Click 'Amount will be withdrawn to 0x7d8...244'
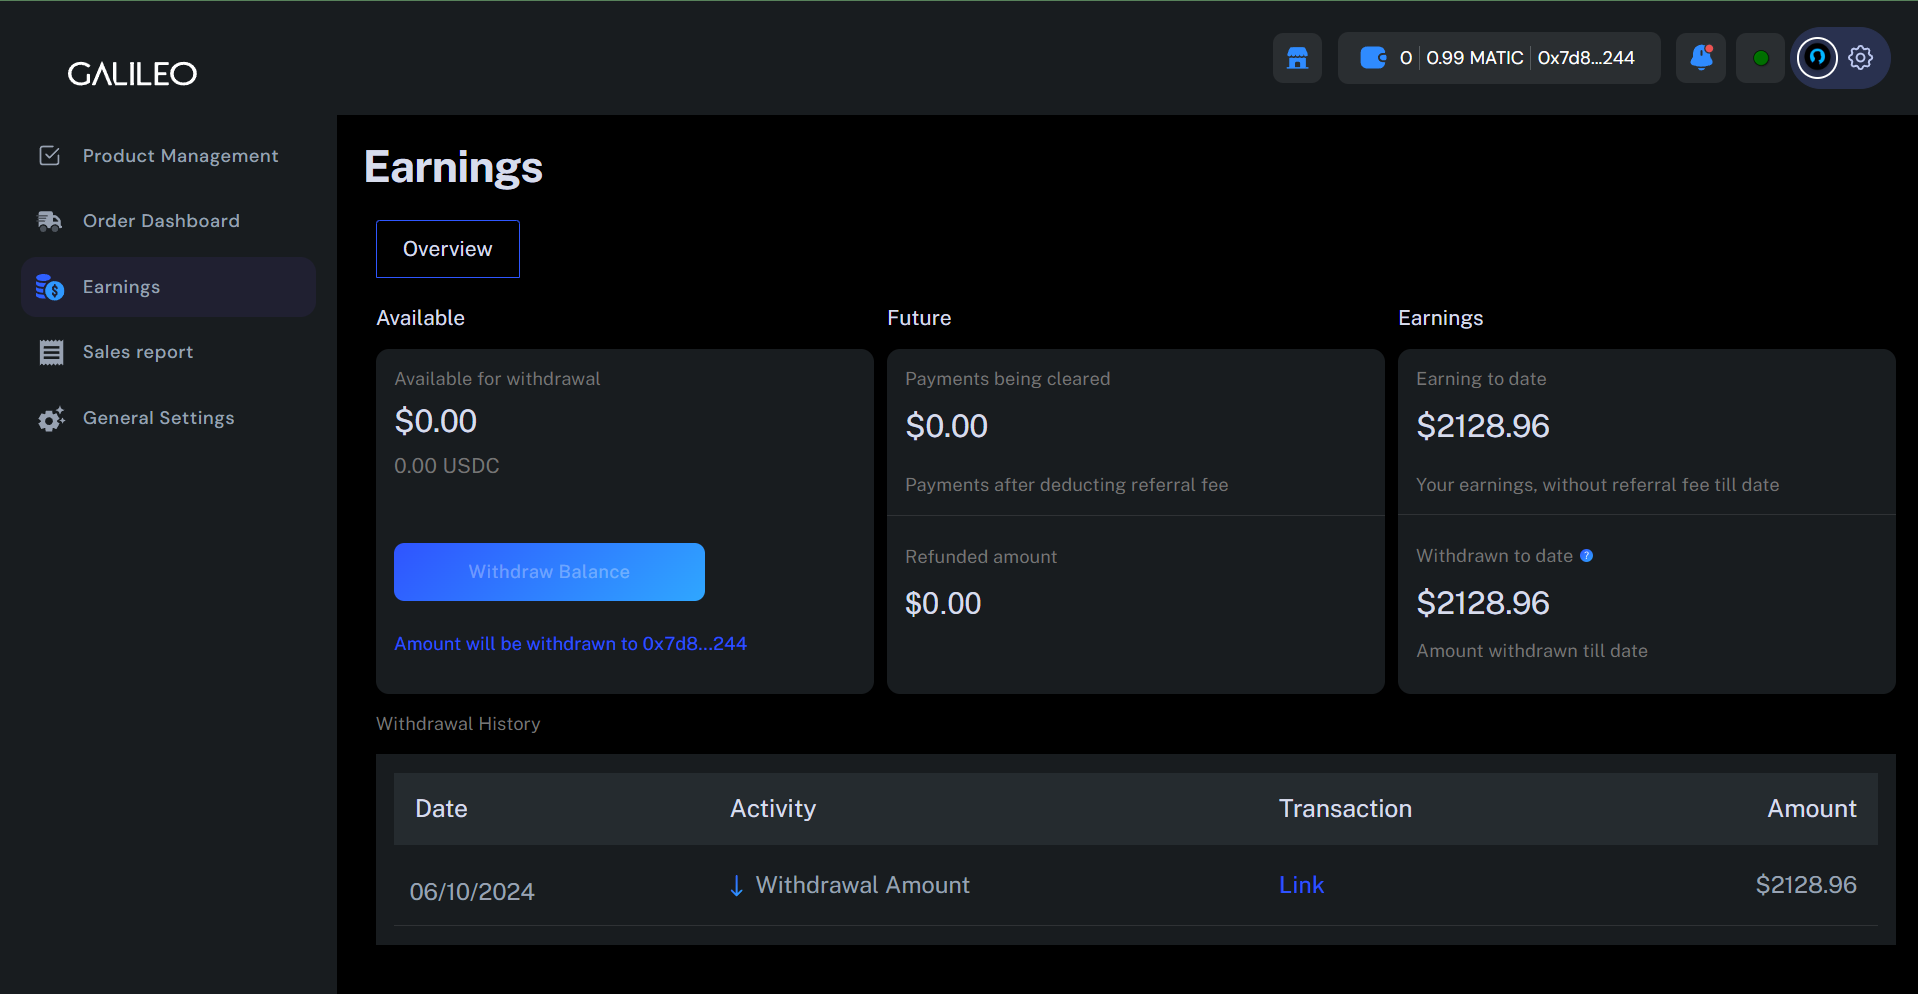The height and width of the screenshot is (994, 1918). [570, 644]
